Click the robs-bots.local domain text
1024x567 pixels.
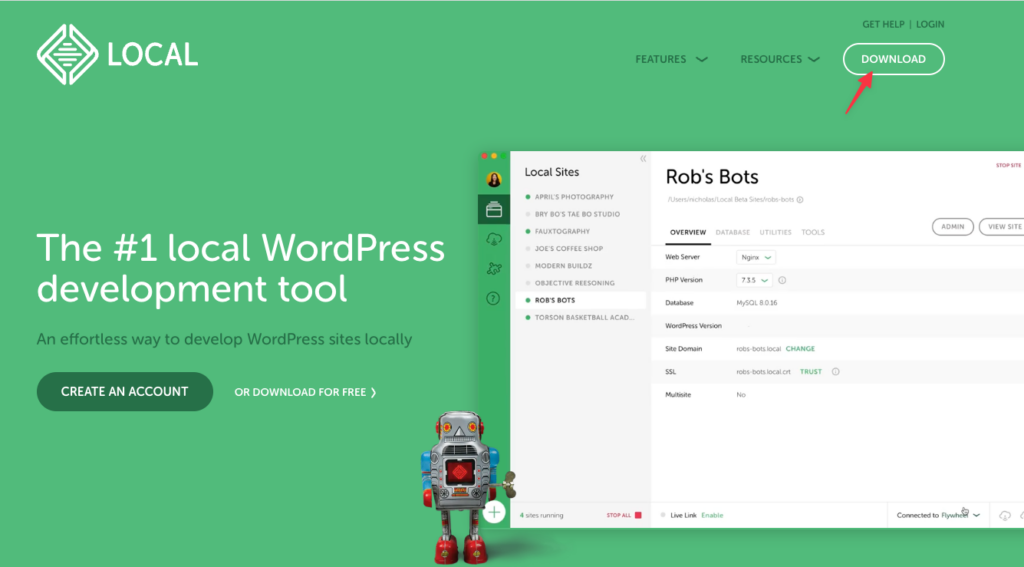(758, 349)
